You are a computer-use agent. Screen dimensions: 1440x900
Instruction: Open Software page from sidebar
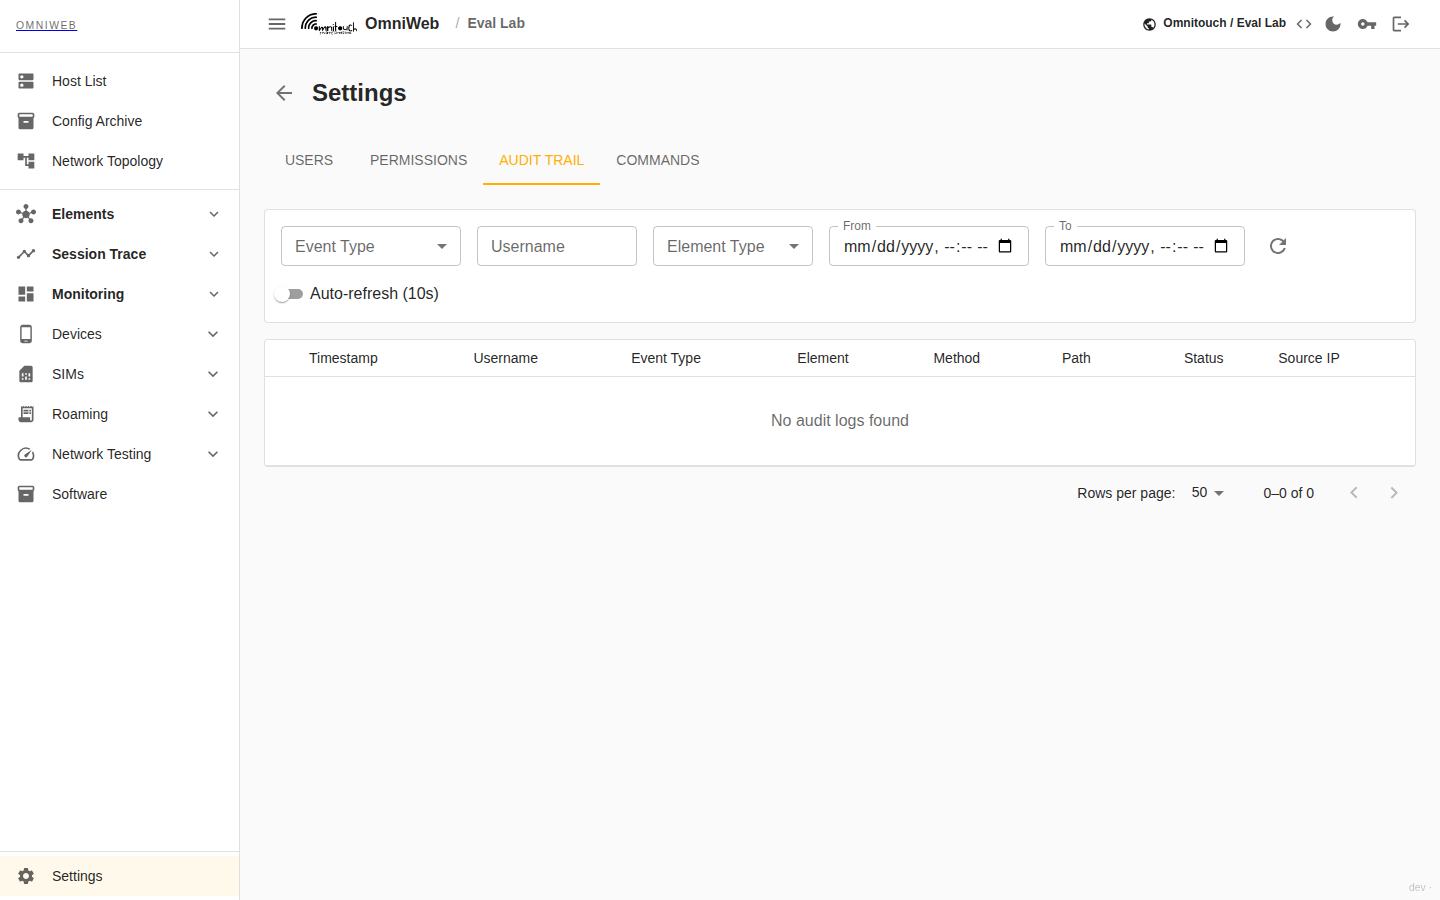click(x=120, y=494)
